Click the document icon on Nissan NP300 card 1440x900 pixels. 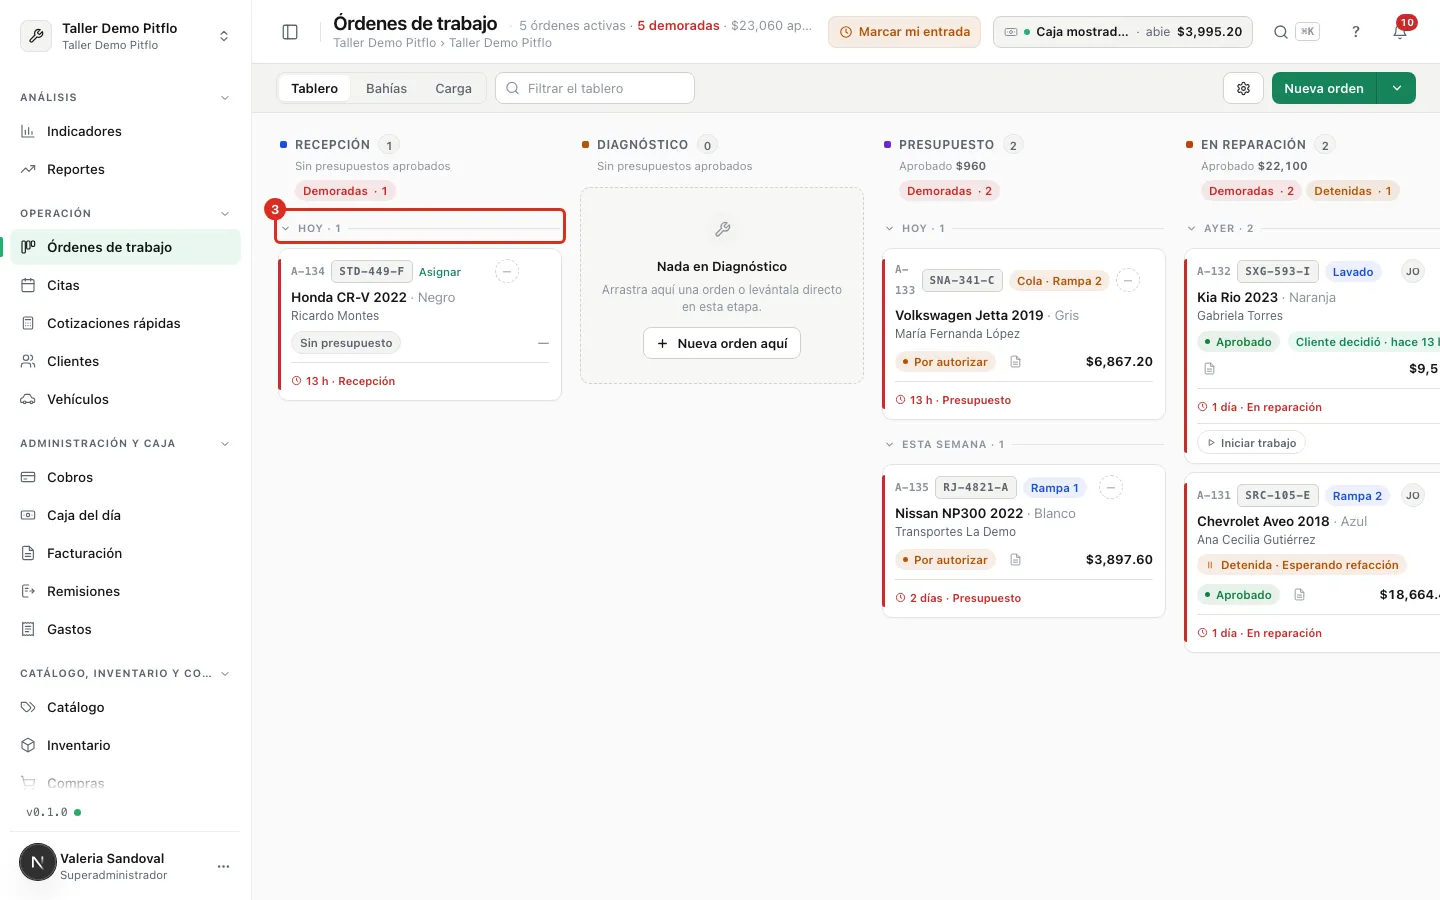(1015, 560)
